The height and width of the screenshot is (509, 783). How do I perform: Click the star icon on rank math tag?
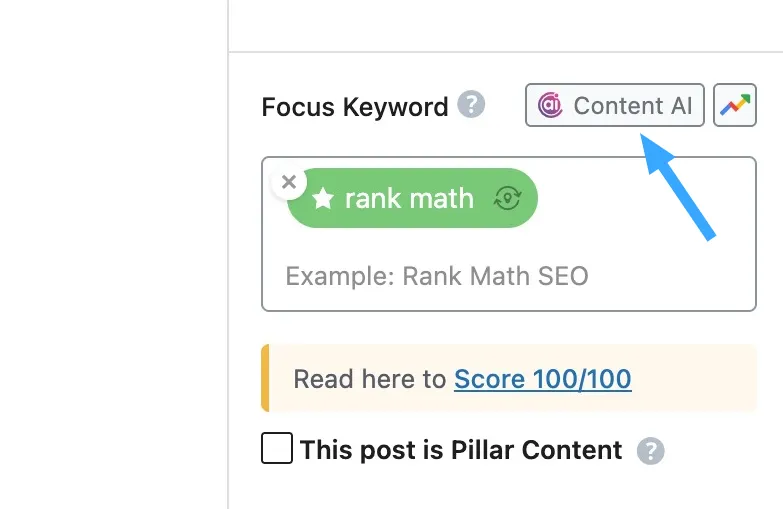pos(323,198)
